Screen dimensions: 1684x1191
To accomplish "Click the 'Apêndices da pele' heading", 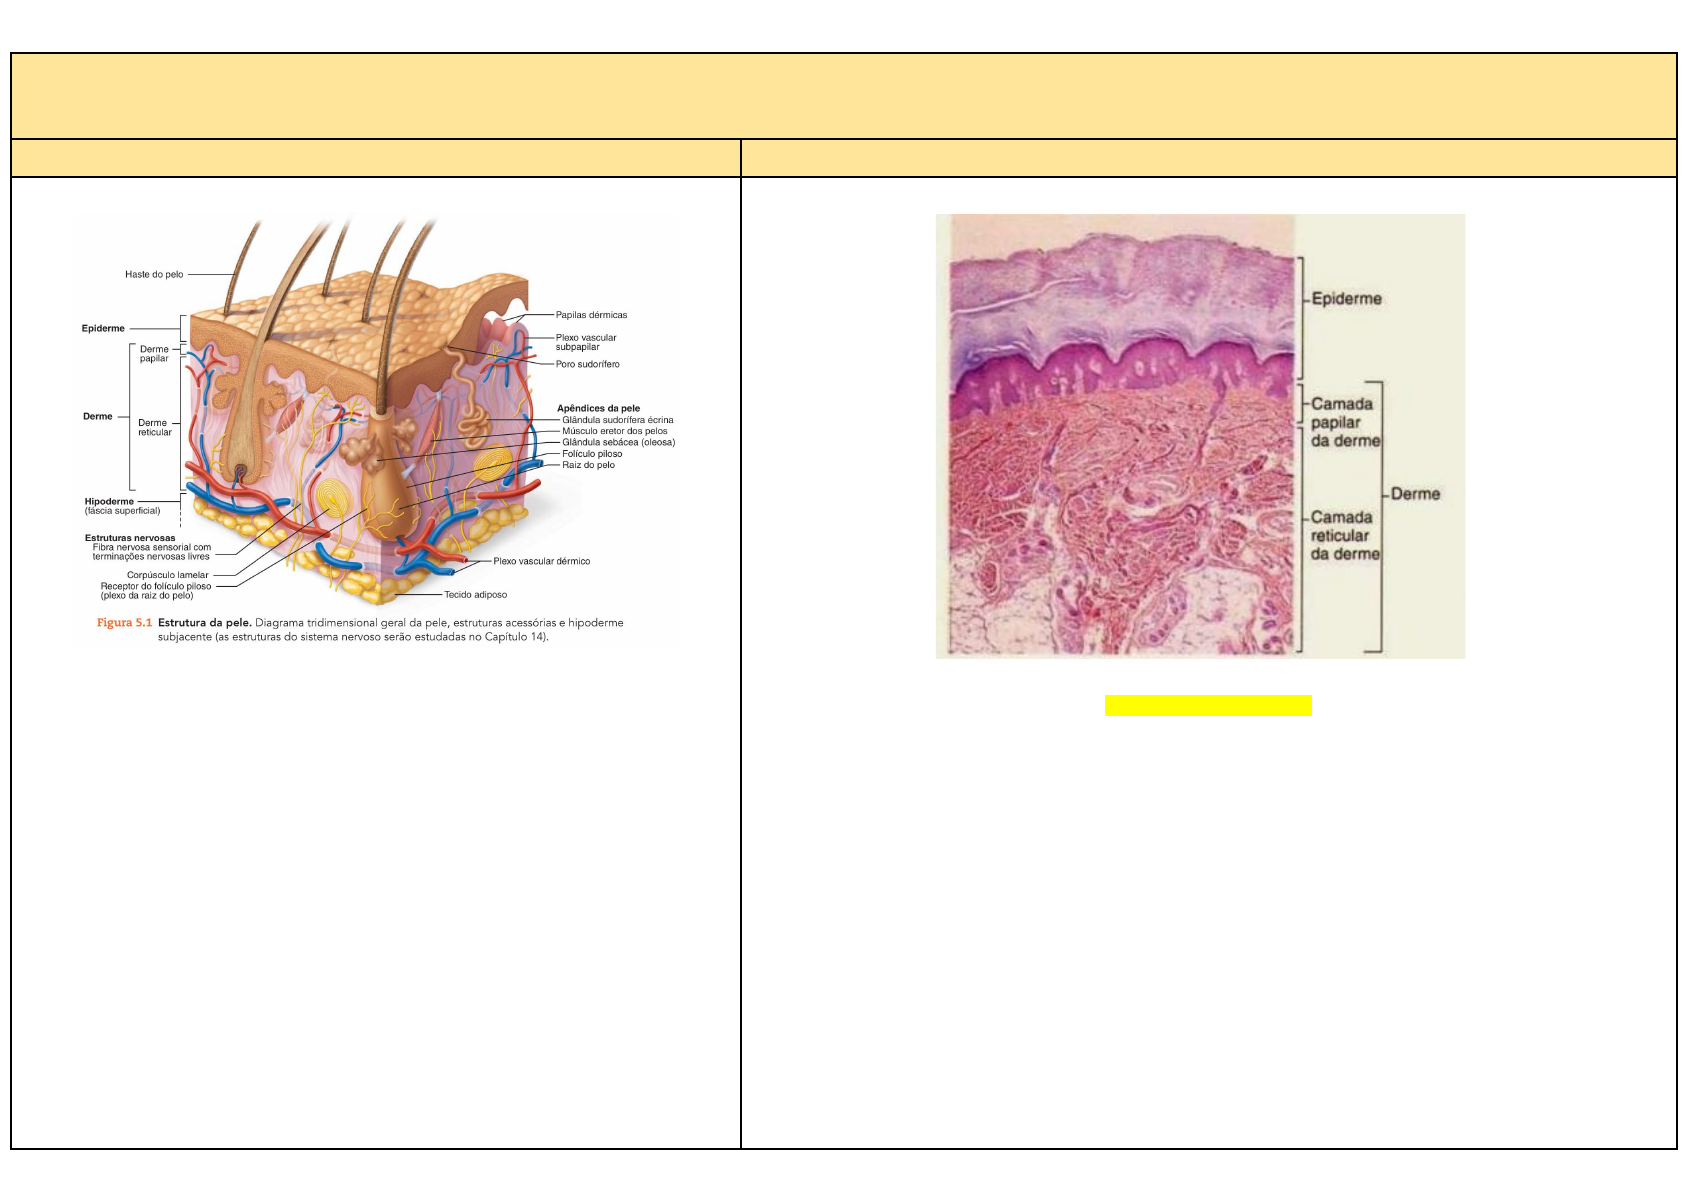I will pos(598,408).
